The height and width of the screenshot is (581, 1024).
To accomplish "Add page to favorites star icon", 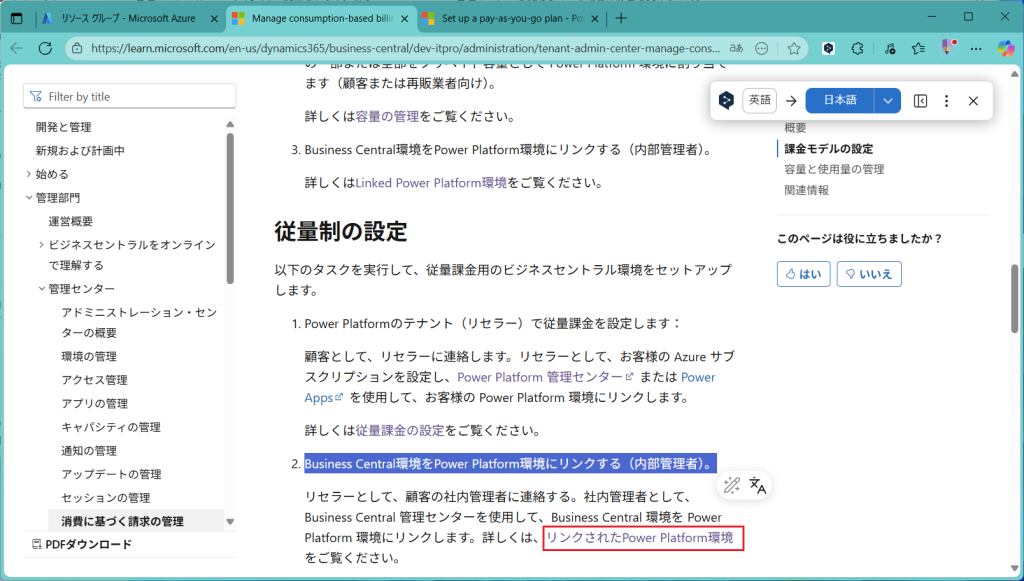I will (x=794, y=48).
